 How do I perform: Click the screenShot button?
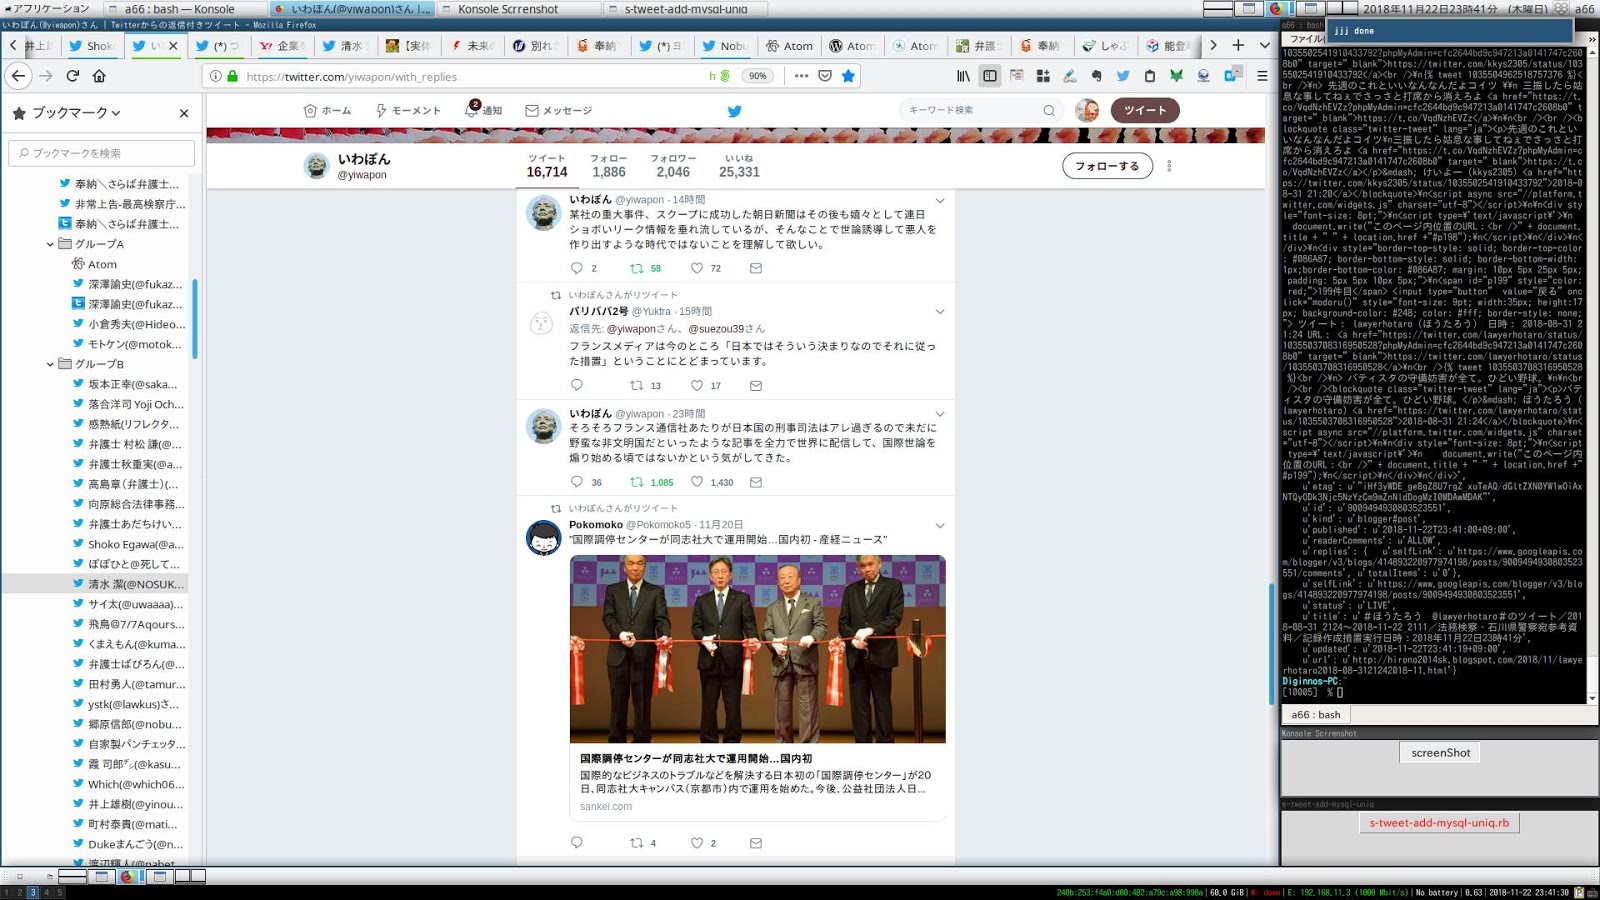[x=1441, y=753]
